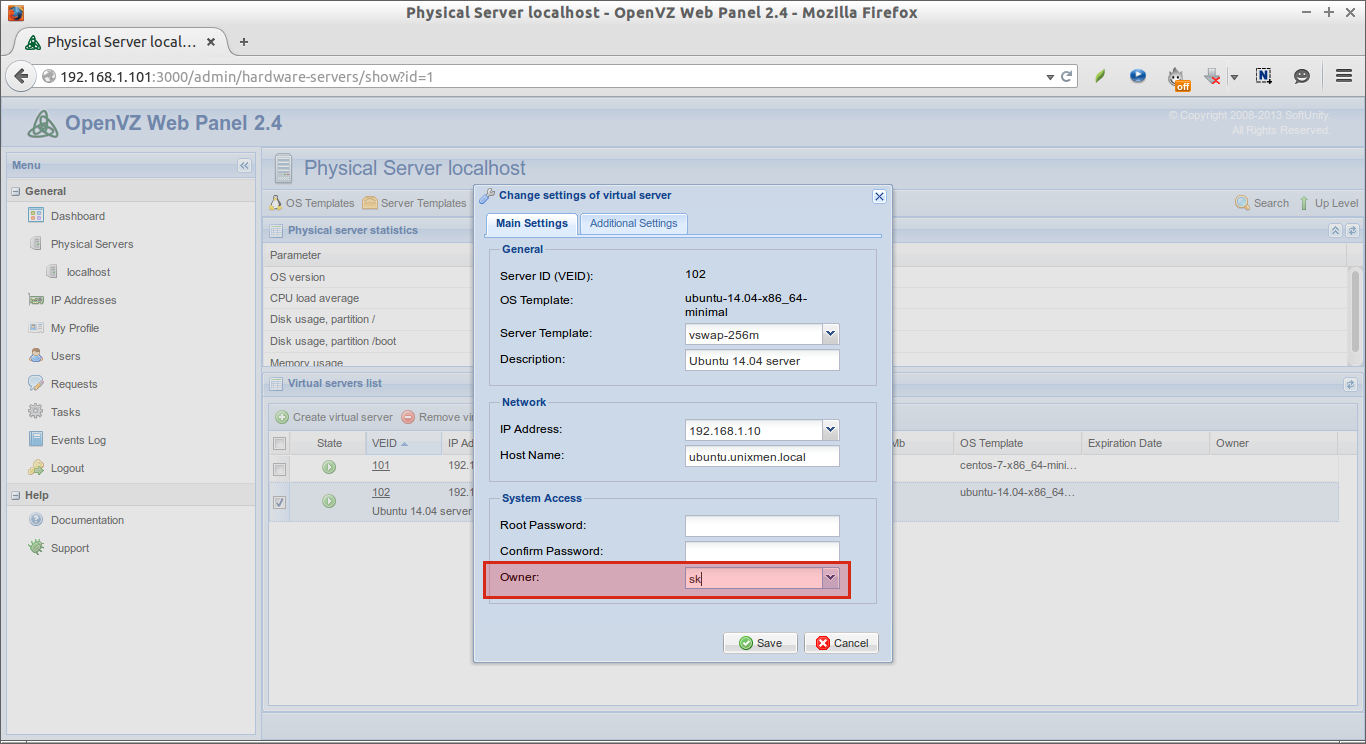Click the Requests speech bubble icon

[36, 384]
